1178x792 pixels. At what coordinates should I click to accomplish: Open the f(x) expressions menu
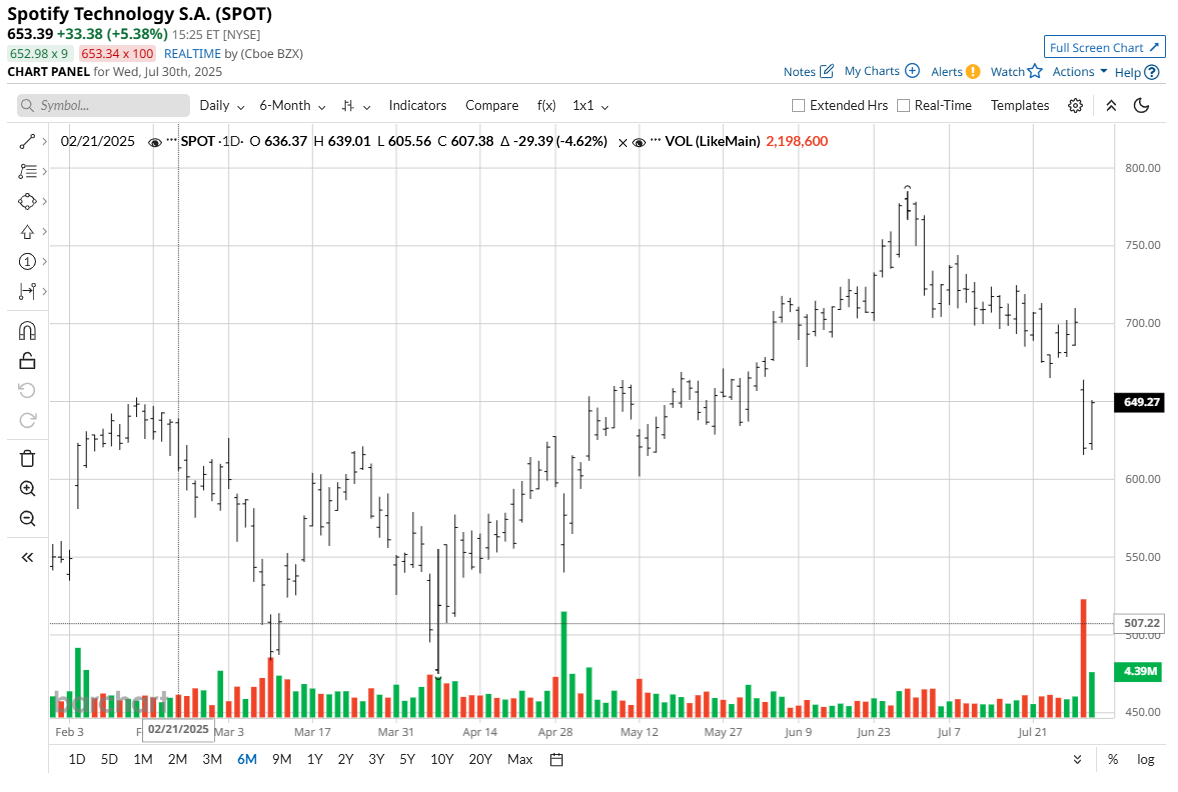(546, 105)
